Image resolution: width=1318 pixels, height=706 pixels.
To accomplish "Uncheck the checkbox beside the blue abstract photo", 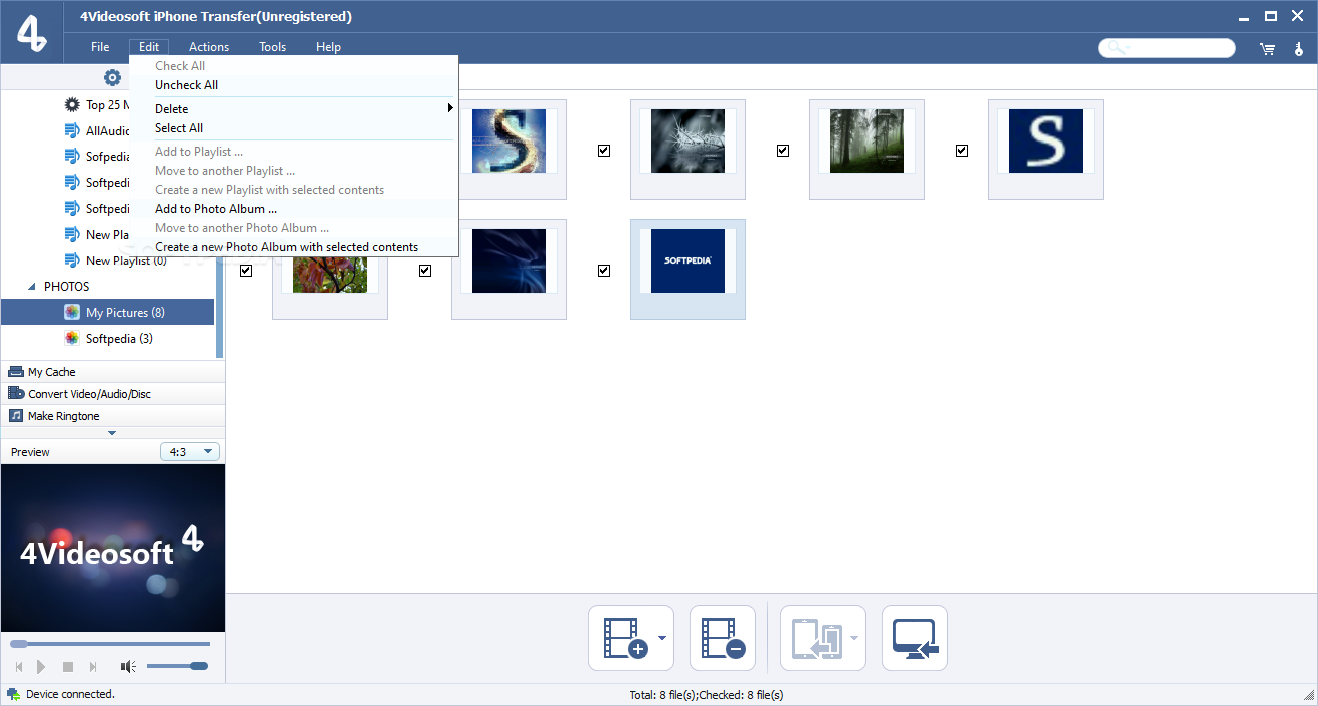I will [x=425, y=271].
